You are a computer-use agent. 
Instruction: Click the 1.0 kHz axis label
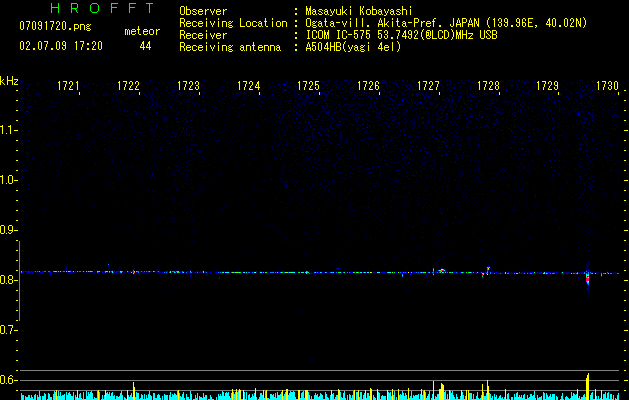(x=8, y=180)
